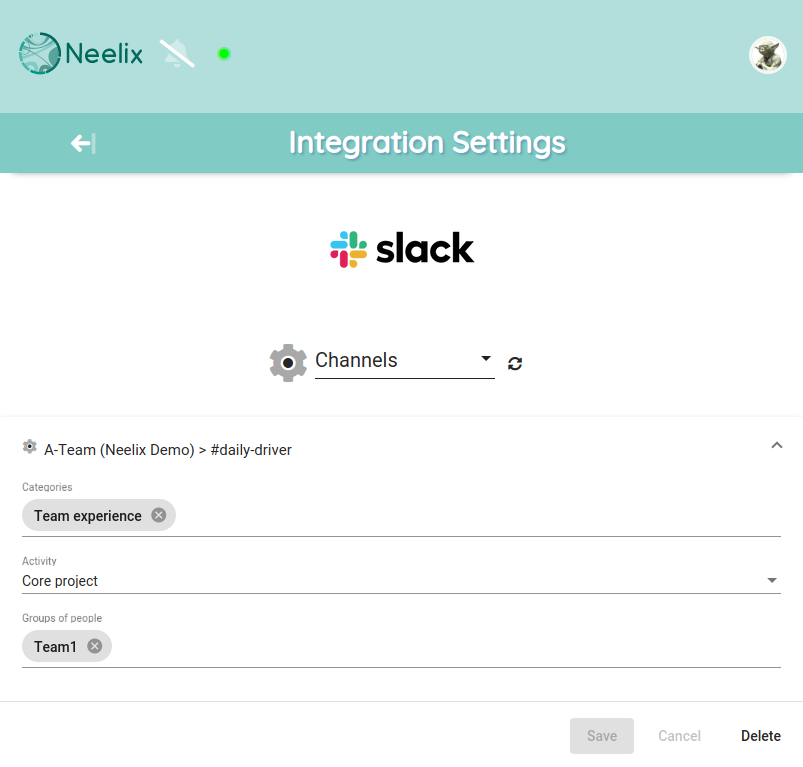Open the Activity dropdown showing Core project
The image size is (803, 767).
[401, 581]
